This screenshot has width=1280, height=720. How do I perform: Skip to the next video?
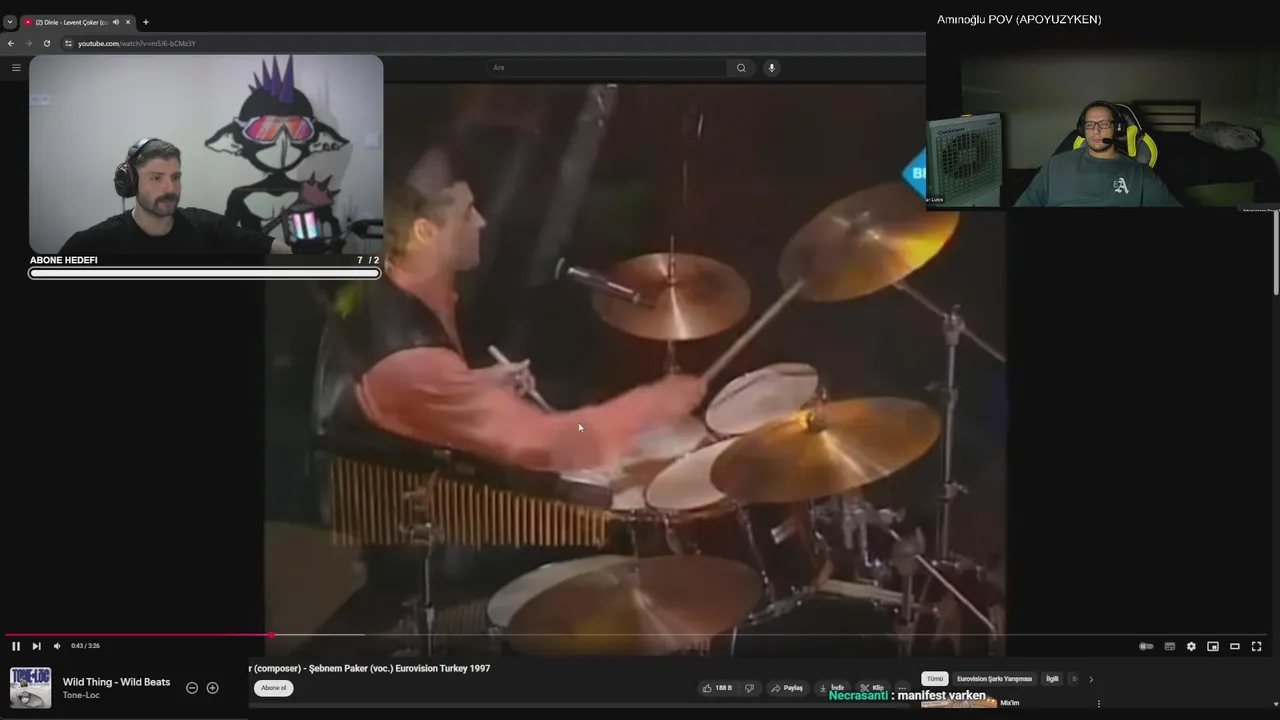tap(36, 646)
